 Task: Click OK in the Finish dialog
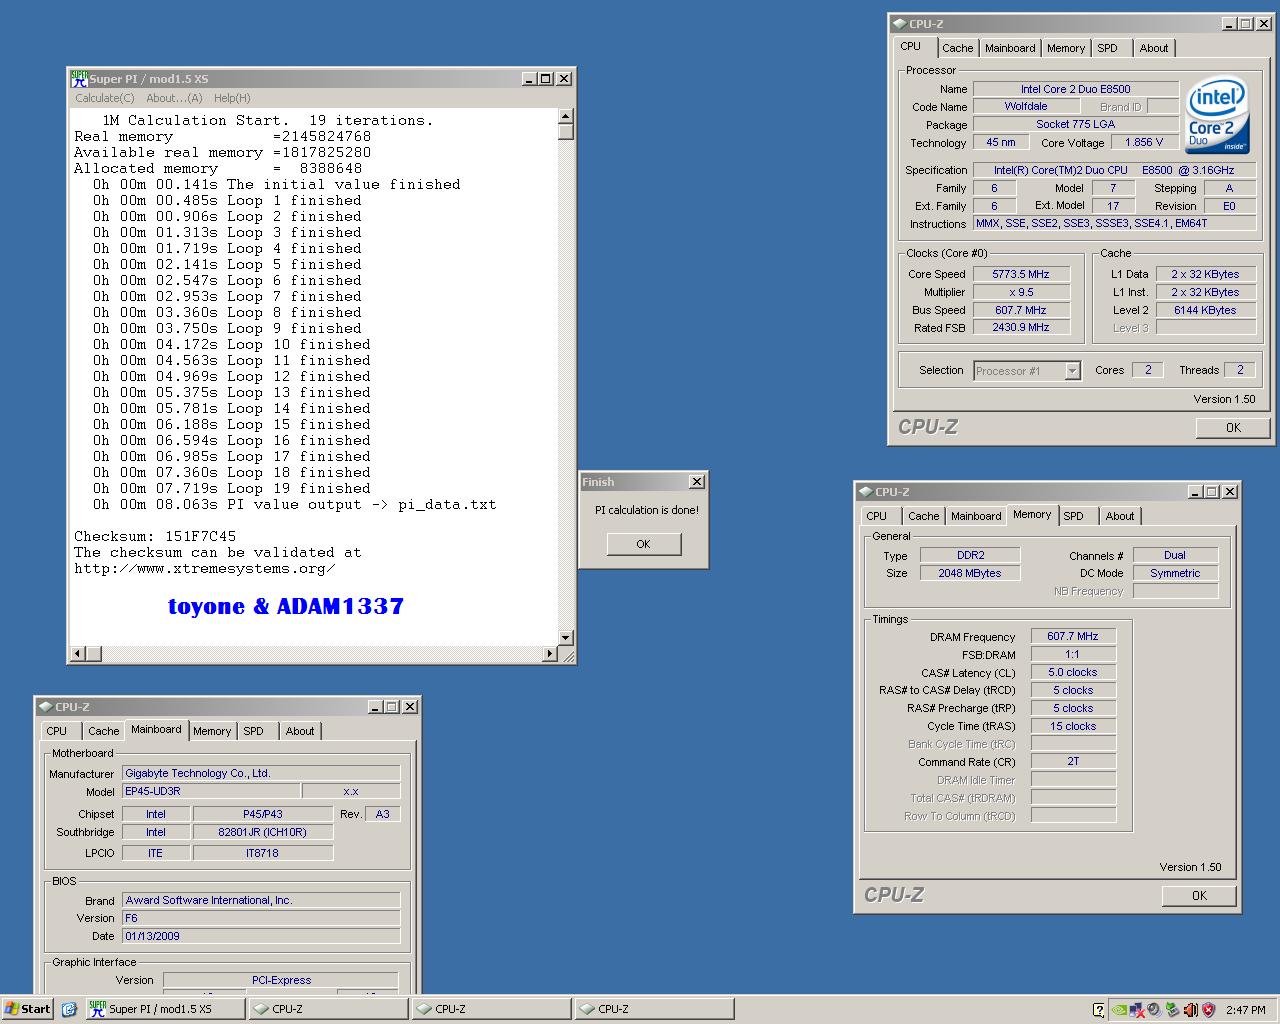pyautogui.click(x=643, y=544)
